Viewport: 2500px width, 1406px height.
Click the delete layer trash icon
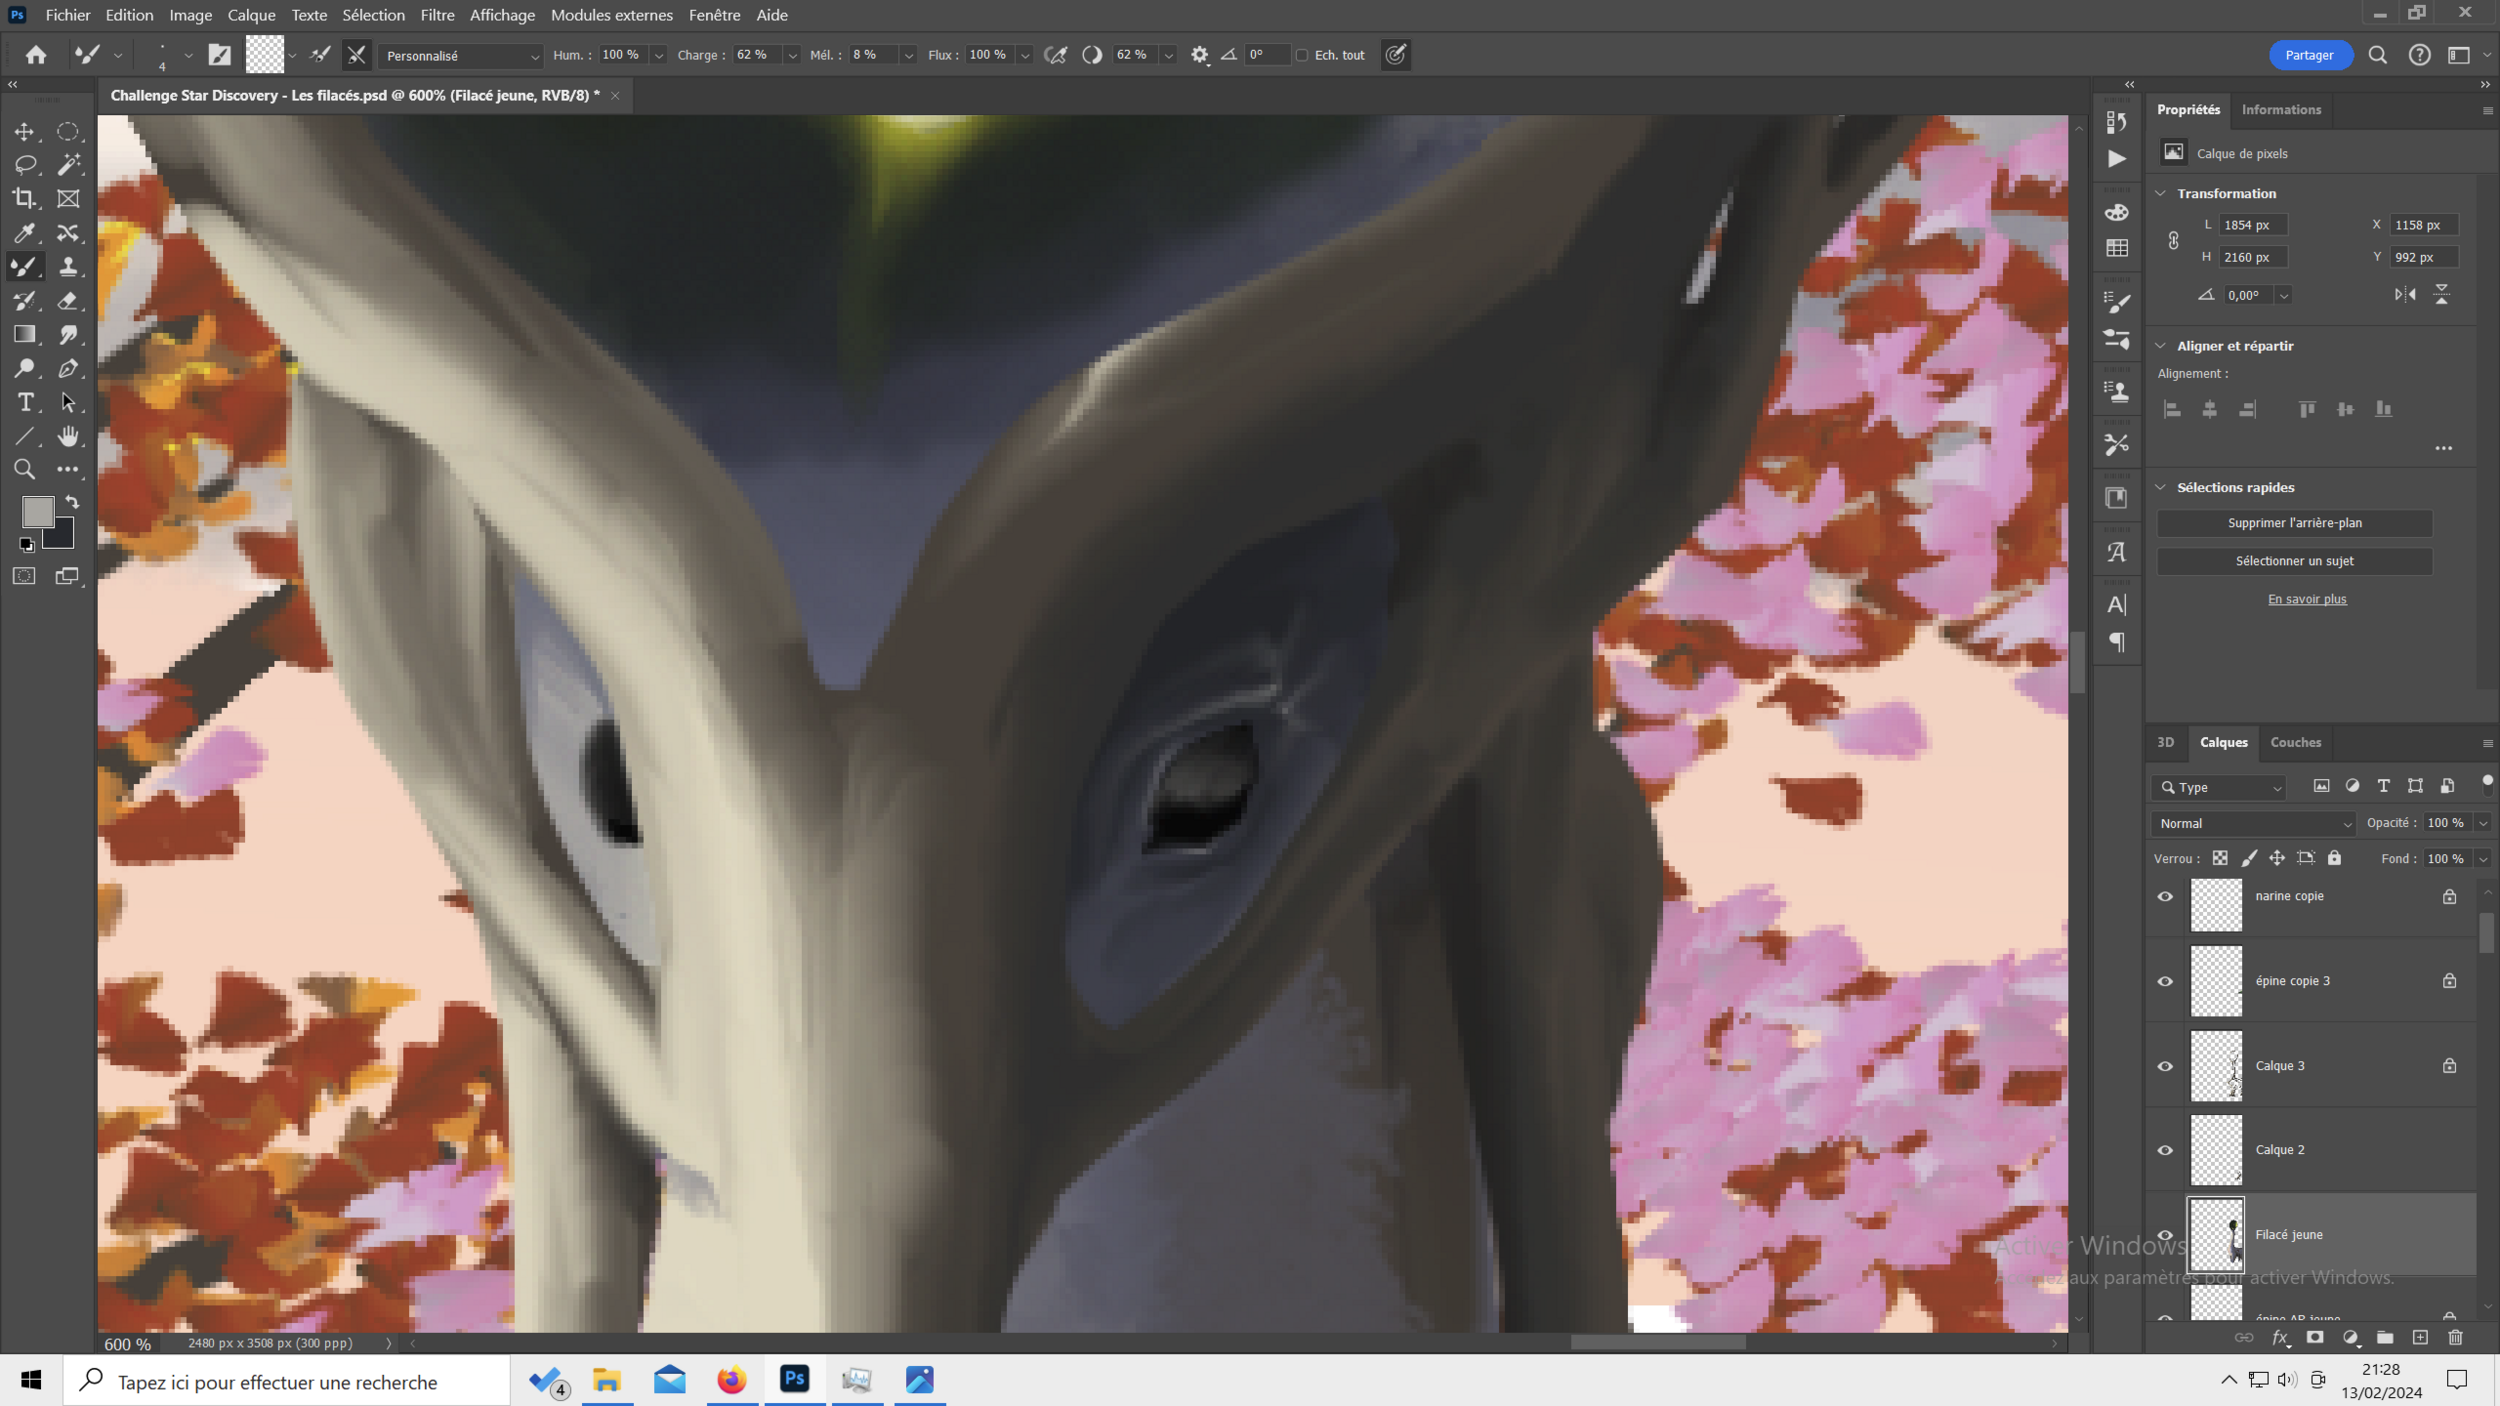[2455, 1338]
